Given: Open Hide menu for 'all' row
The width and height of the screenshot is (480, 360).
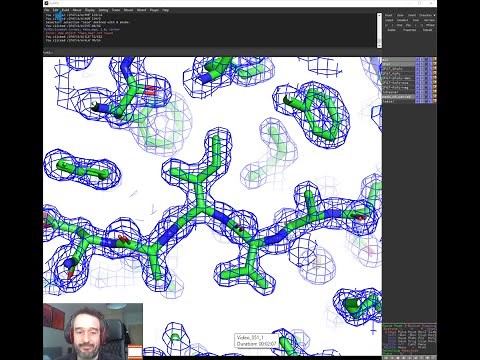Looking at the screenshot, I should [426, 59].
